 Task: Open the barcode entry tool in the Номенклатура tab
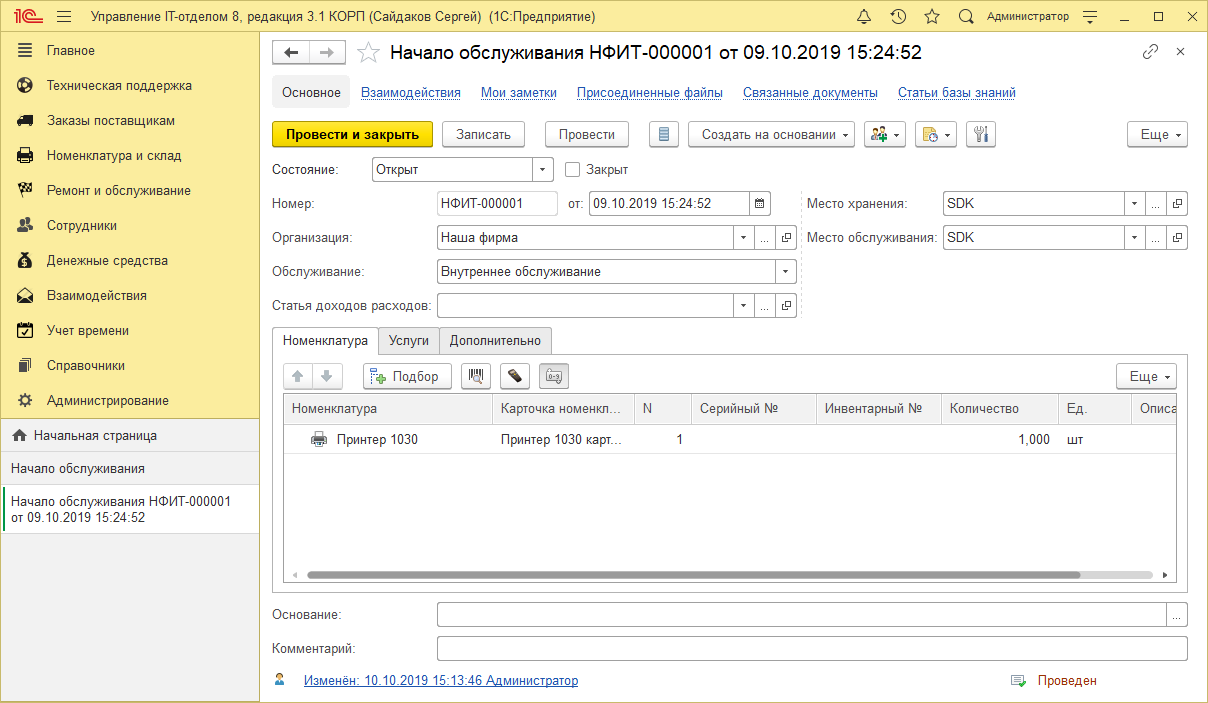(477, 376)
